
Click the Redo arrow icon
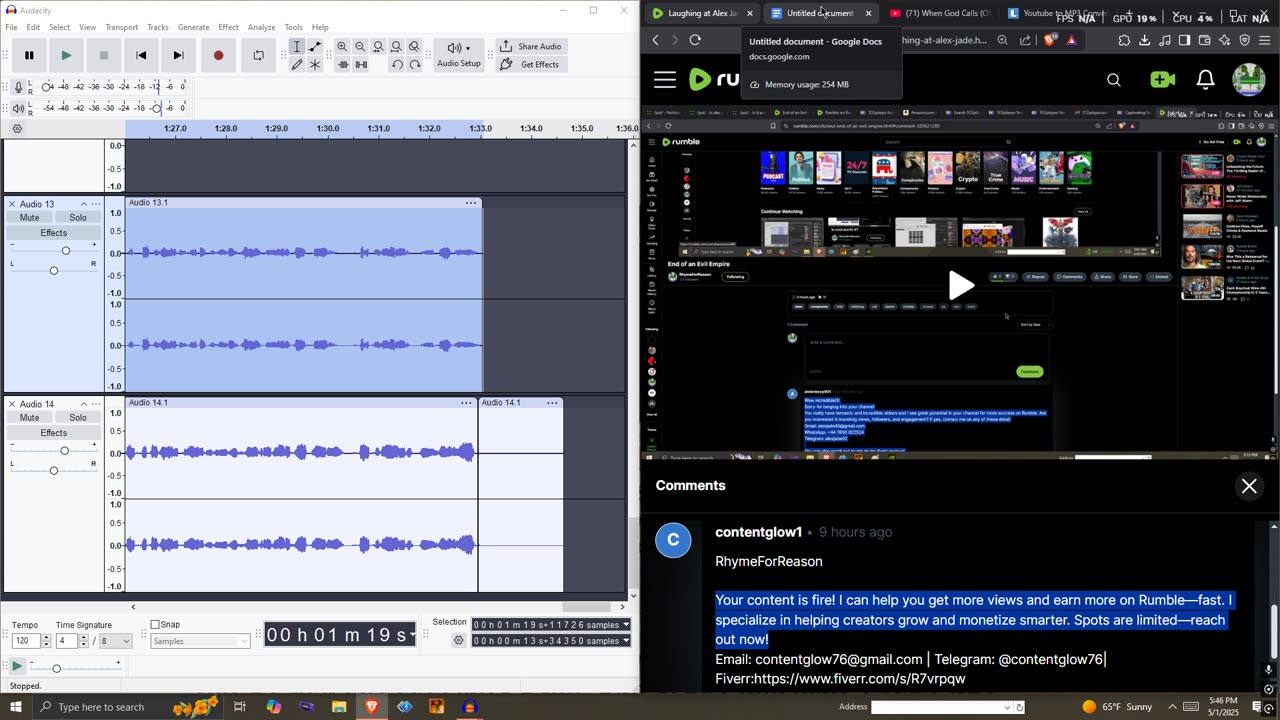click(x=415, y=65)
